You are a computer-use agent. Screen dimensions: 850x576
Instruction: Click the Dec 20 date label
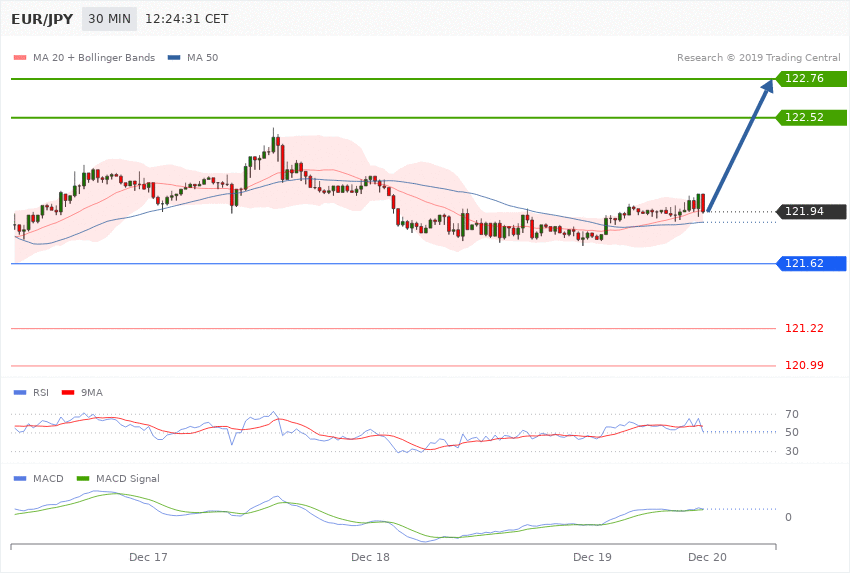[x=707, y=558]
